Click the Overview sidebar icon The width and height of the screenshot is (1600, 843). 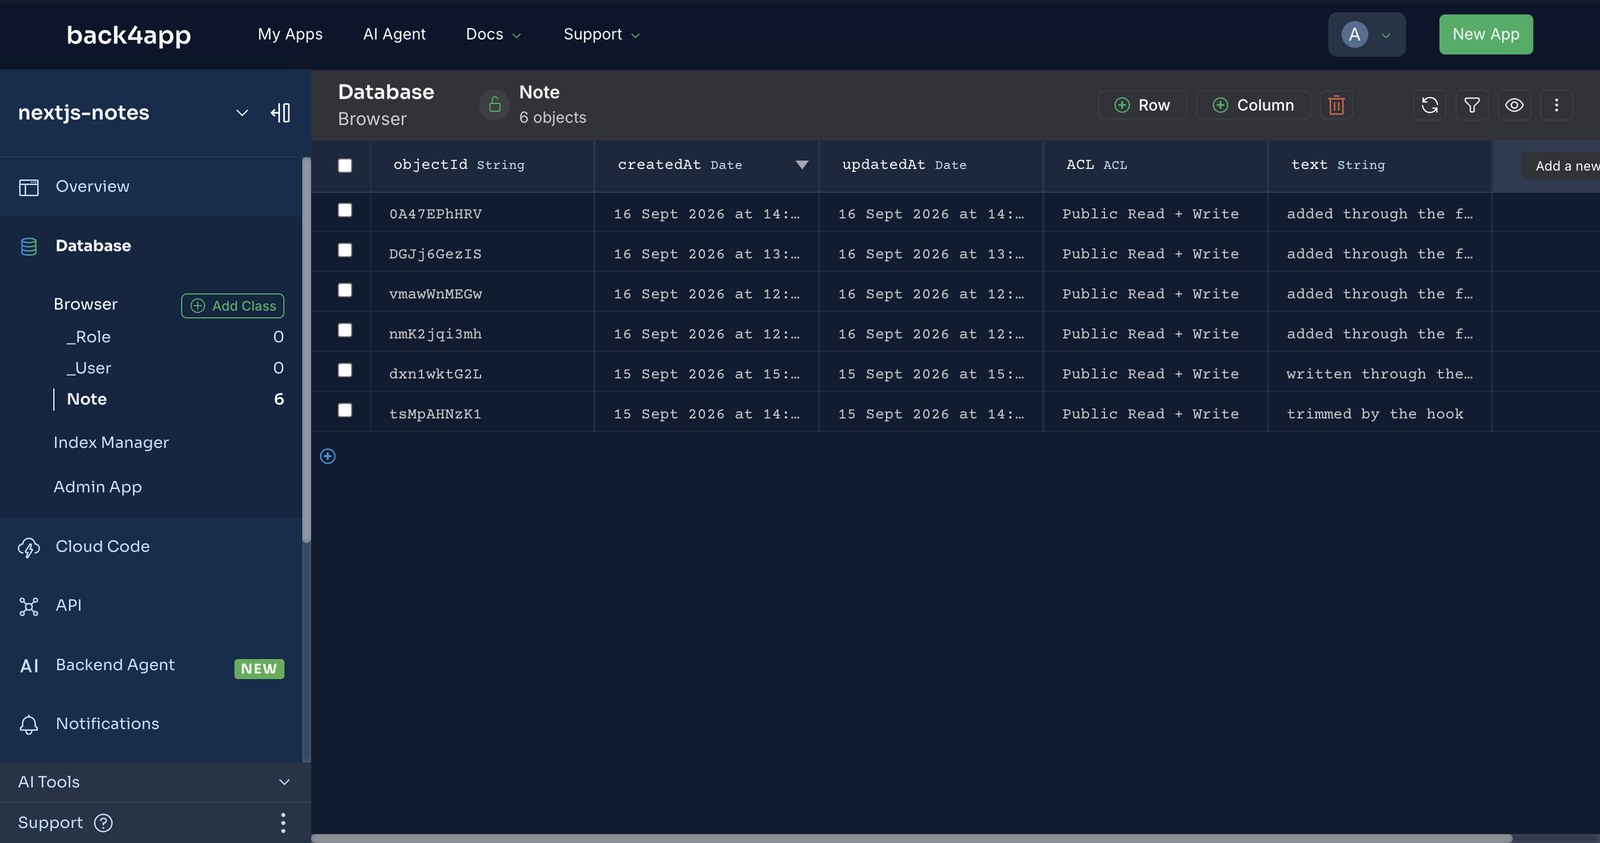point(29,187)
